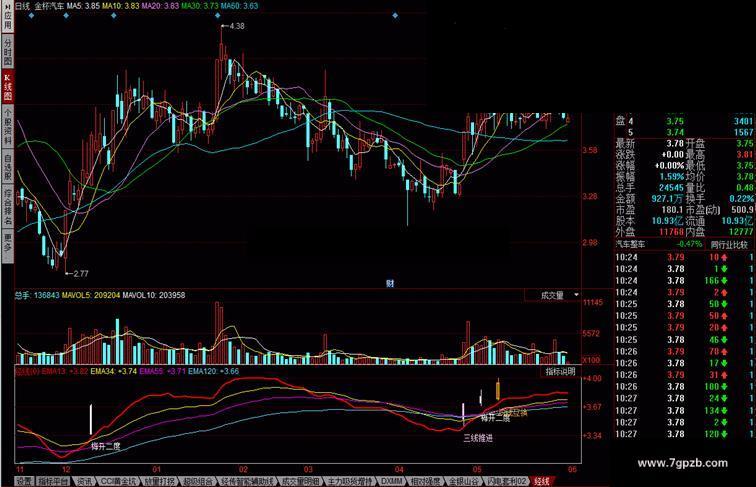Expand the 更多 sidebar option
The width and height of the screenshot is (756, 487).
click(x=8, y=246)
